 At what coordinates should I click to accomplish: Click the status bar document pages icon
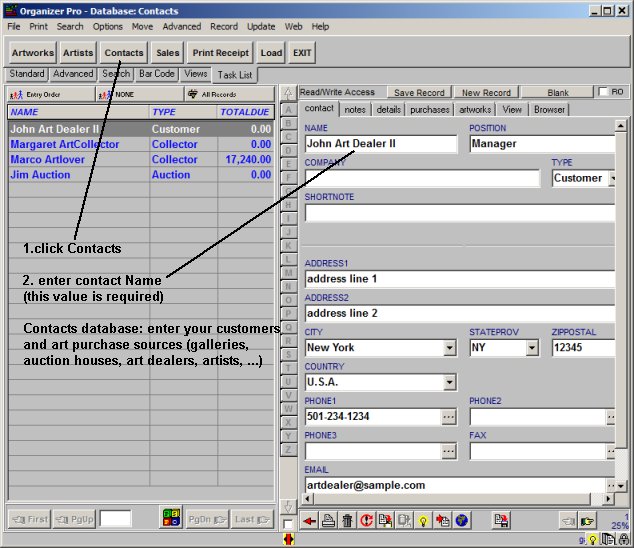[x=608, y=540]
